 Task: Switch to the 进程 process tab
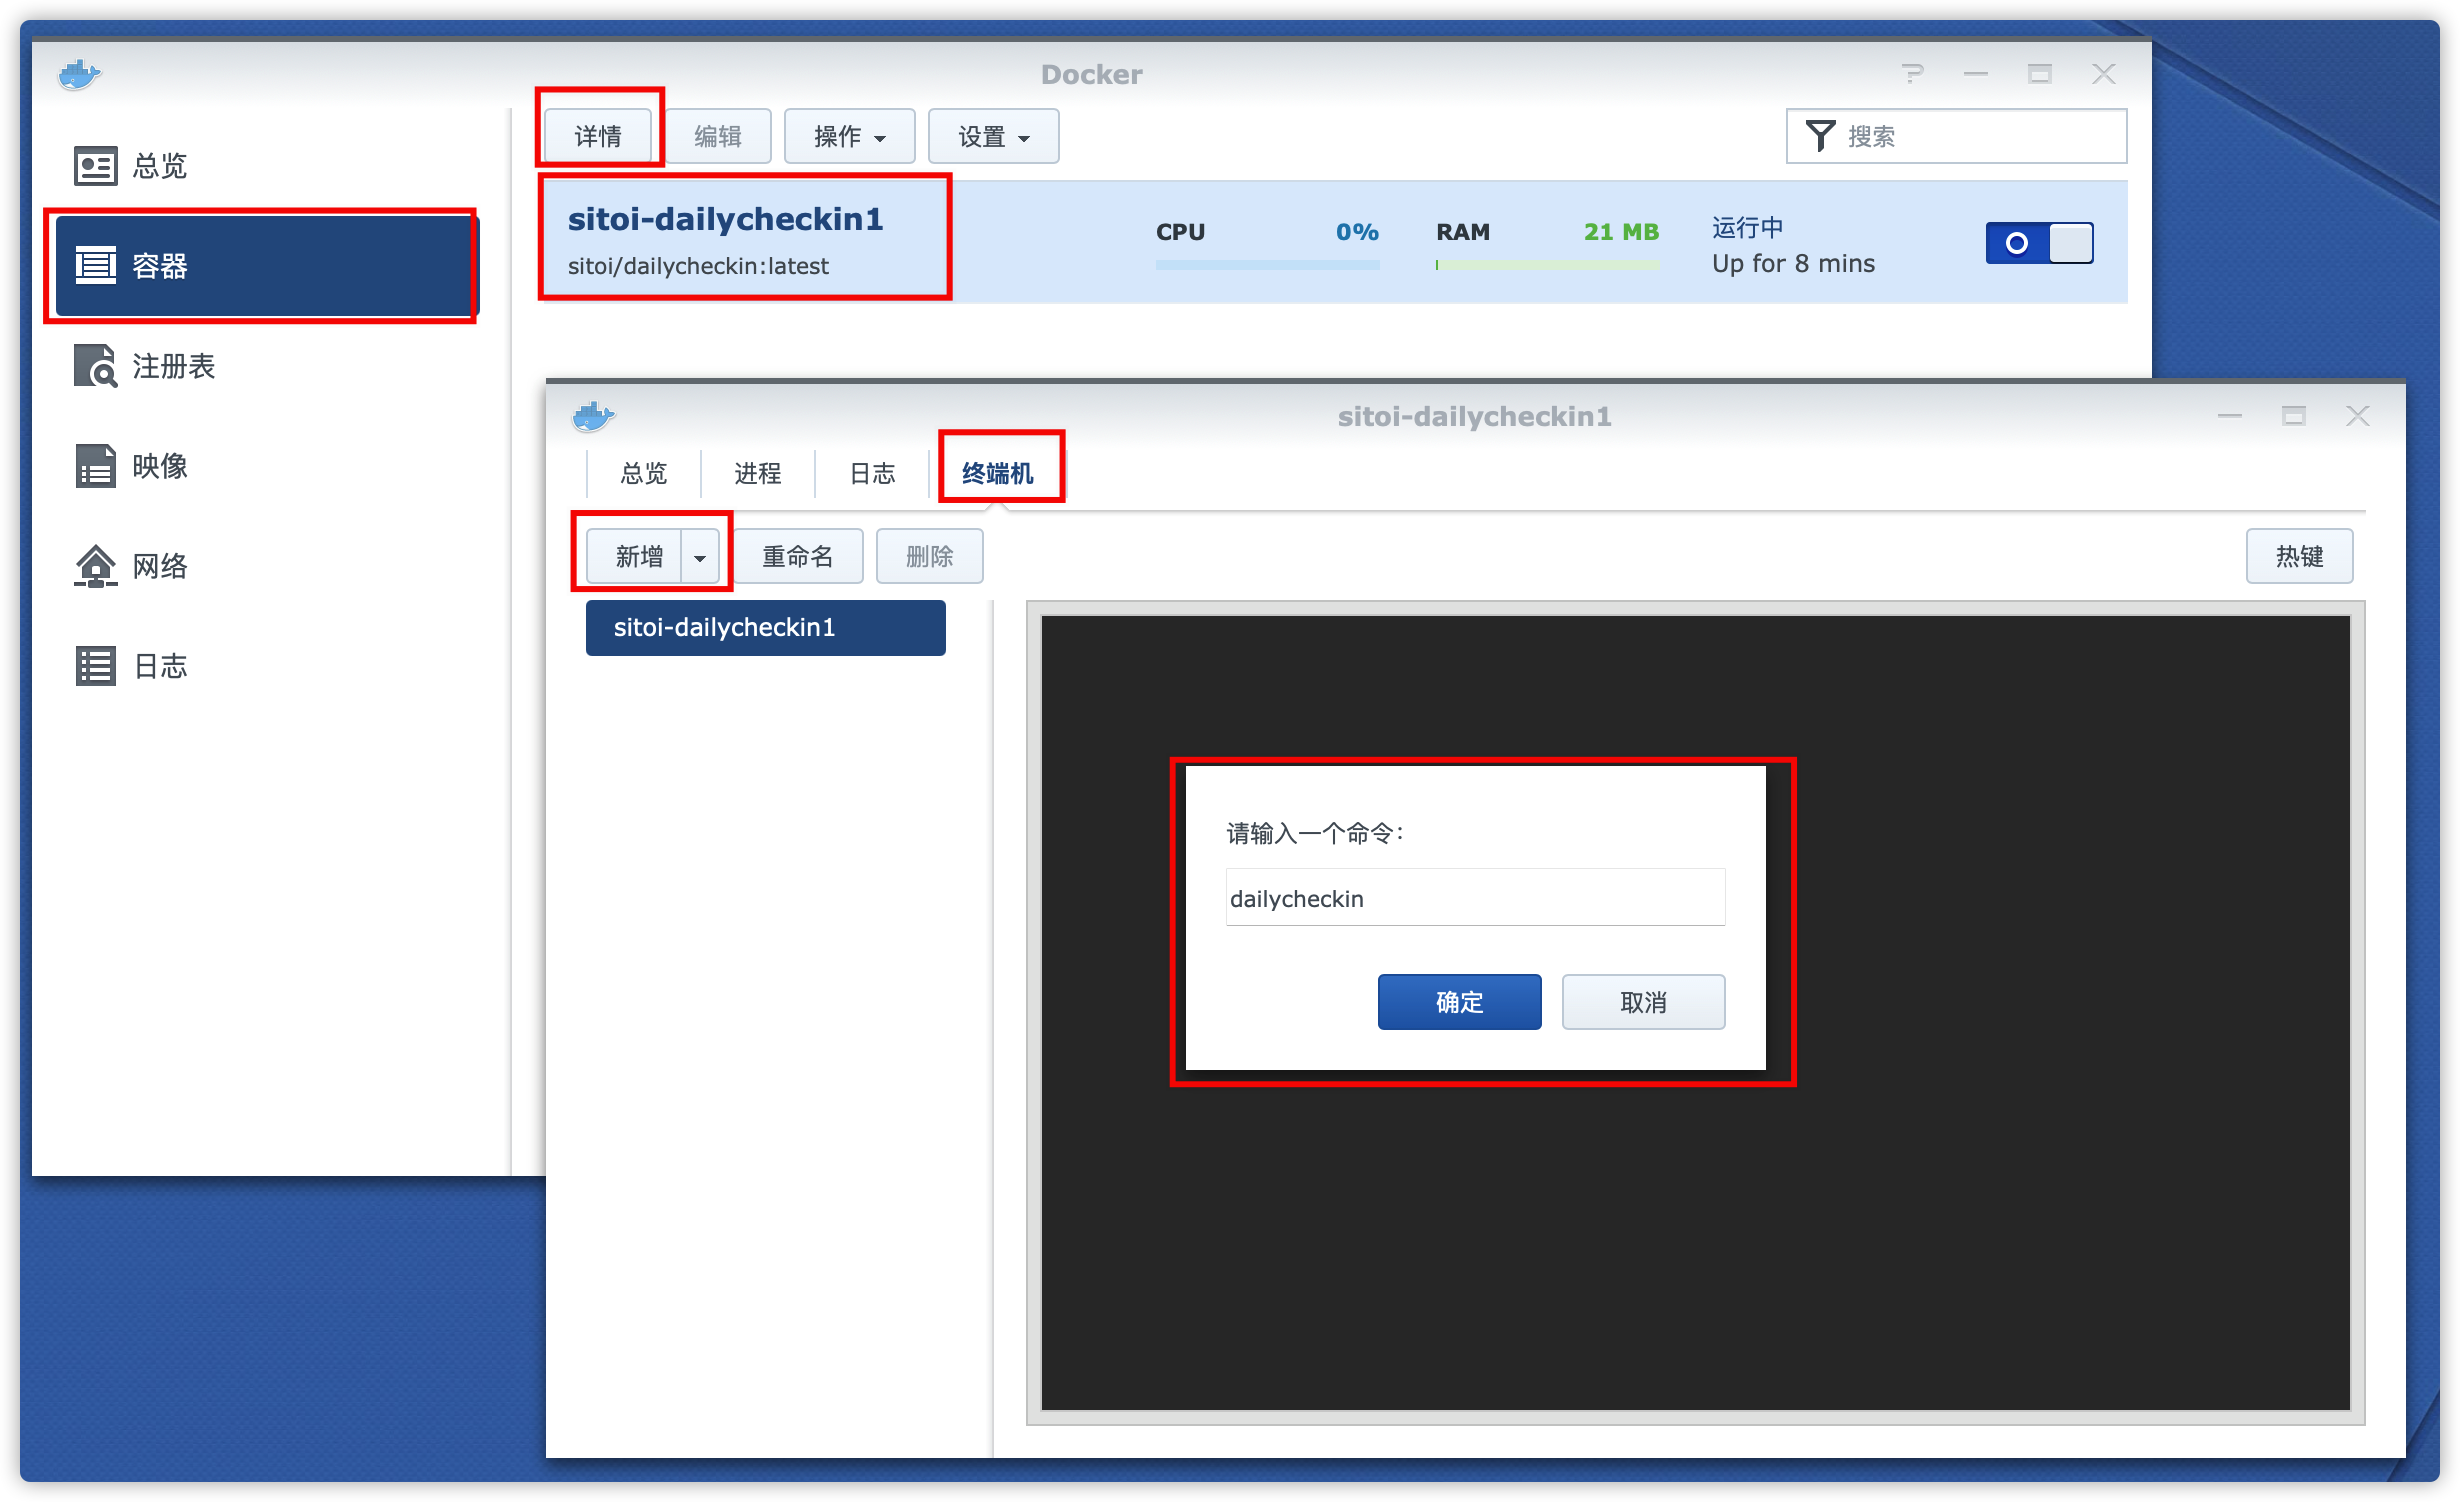click(757, 473)
